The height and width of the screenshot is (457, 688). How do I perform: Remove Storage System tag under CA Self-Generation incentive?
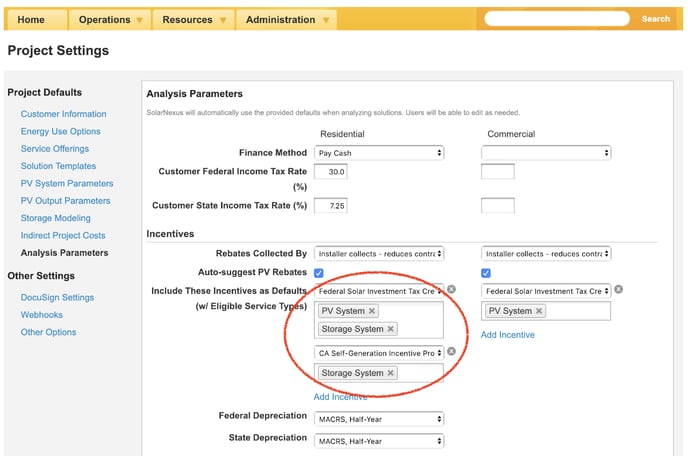coord(390,373)
